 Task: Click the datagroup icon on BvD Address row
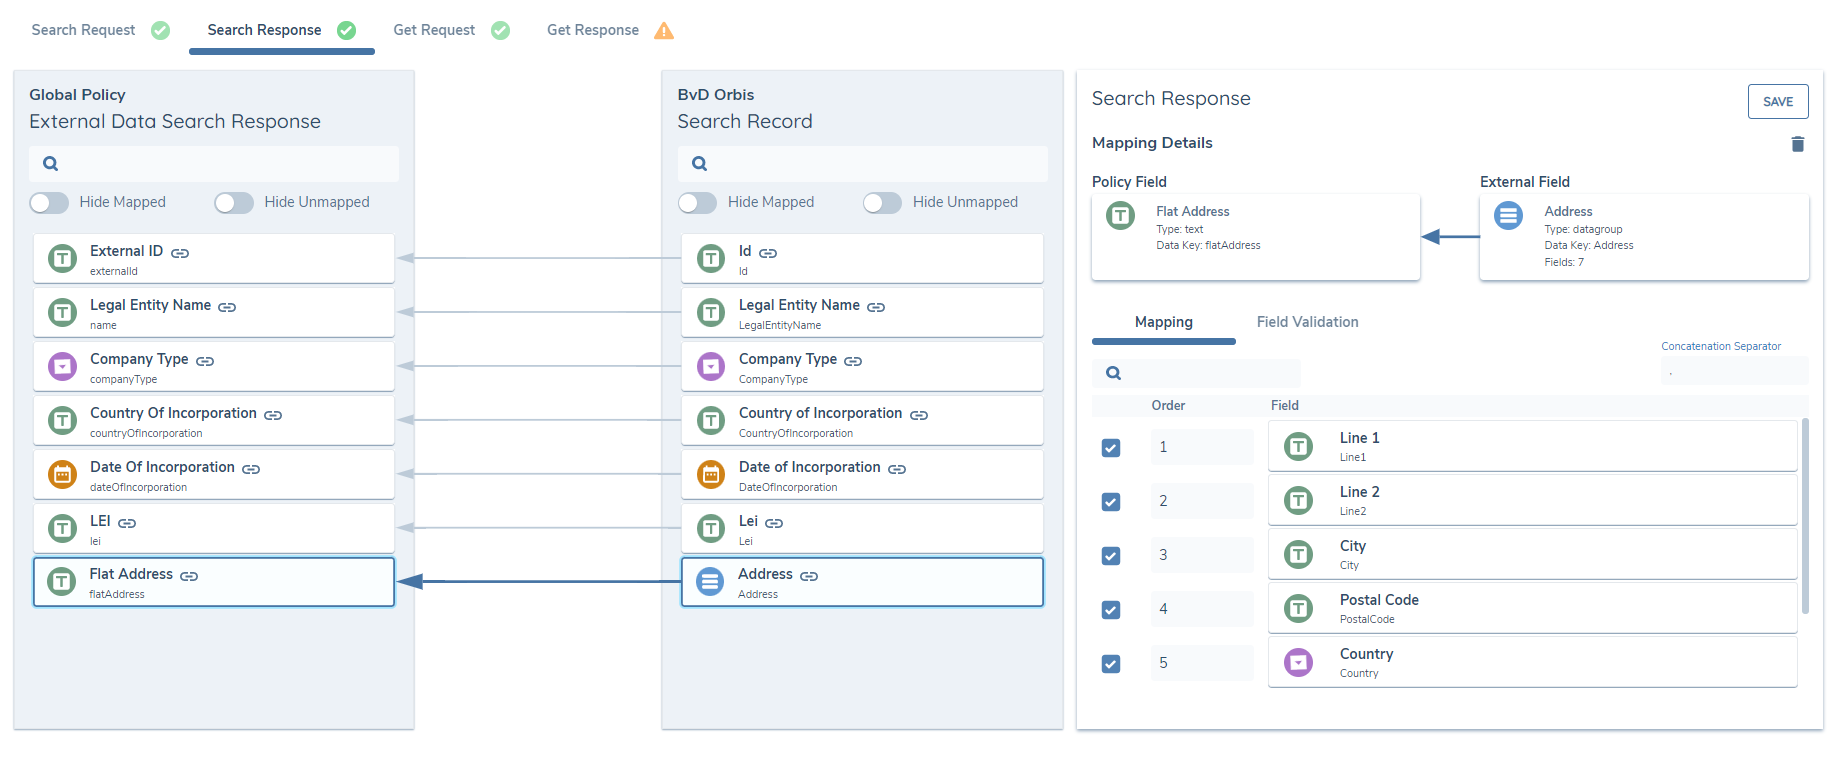(x=710, y=582)
